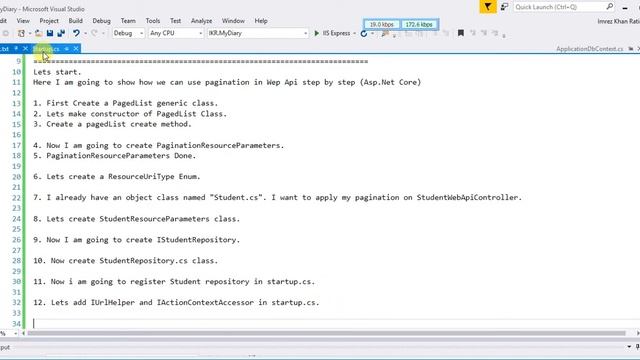The image size is (640, 360).
Task: Open the Help menu
Action: (261, 21)
